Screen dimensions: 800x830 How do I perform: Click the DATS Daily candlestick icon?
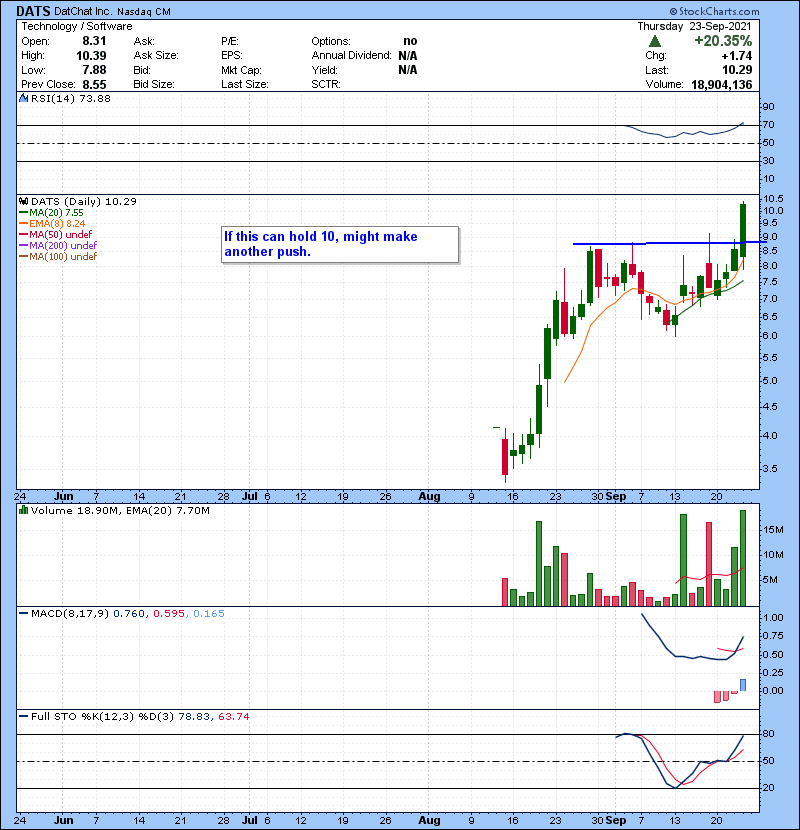[x=24, y=201]
